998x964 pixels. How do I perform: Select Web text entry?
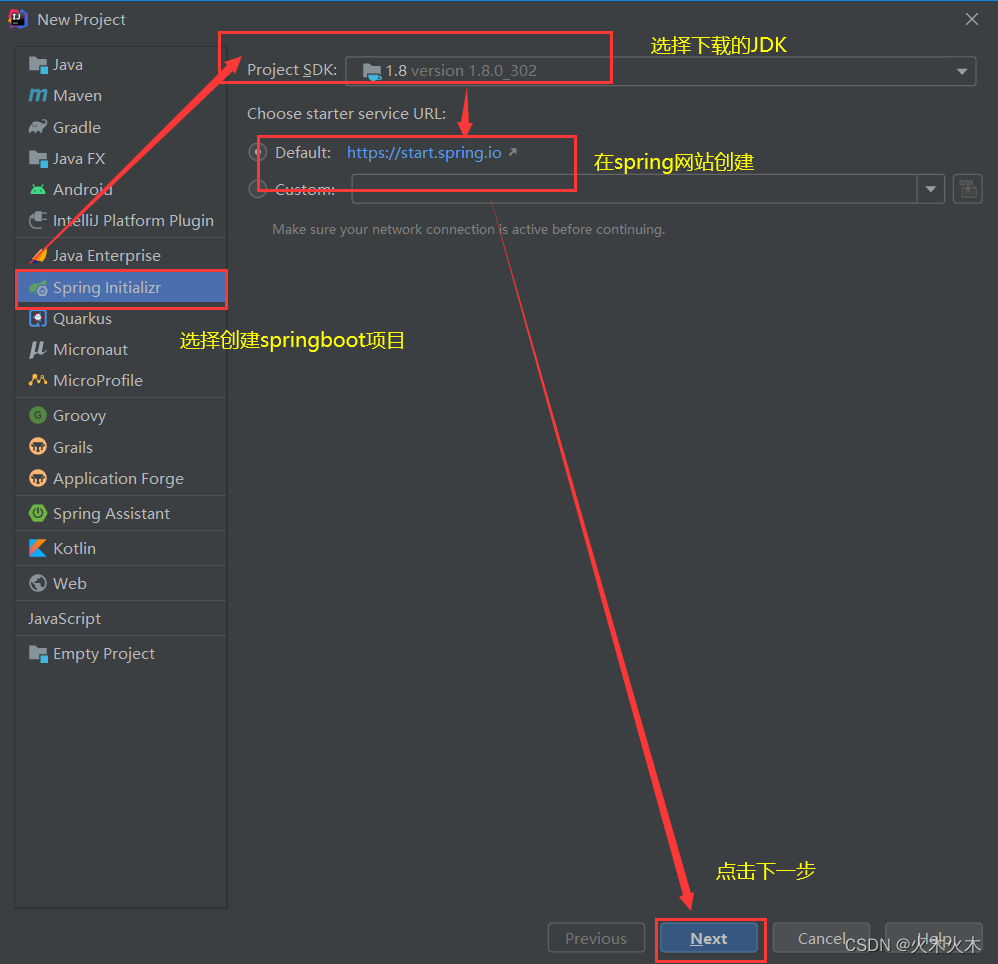click(70, 583)
